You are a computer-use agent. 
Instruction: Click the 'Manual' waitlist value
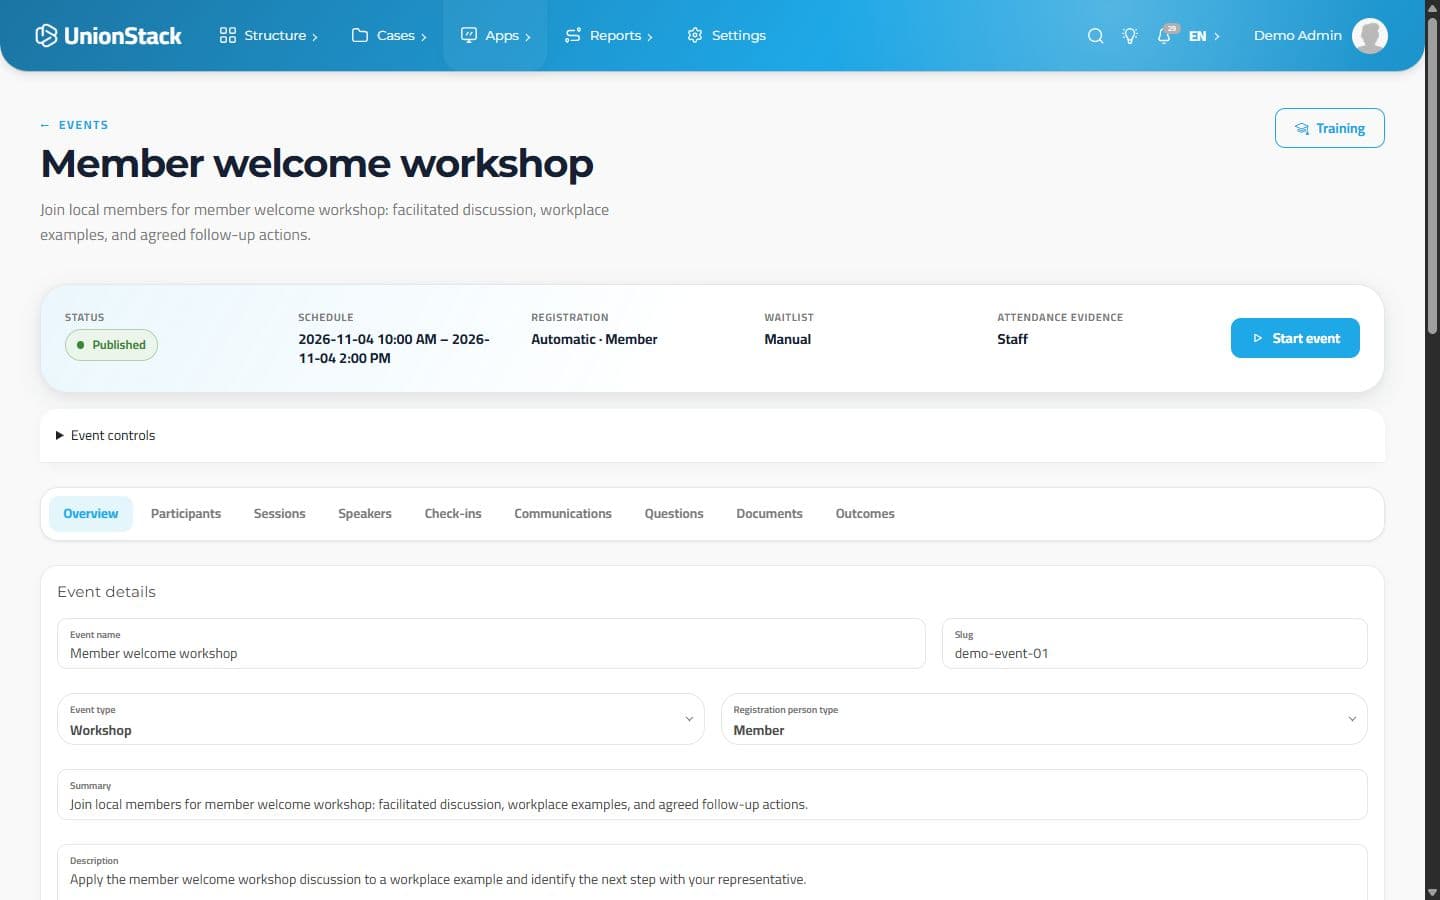[788, 339]
